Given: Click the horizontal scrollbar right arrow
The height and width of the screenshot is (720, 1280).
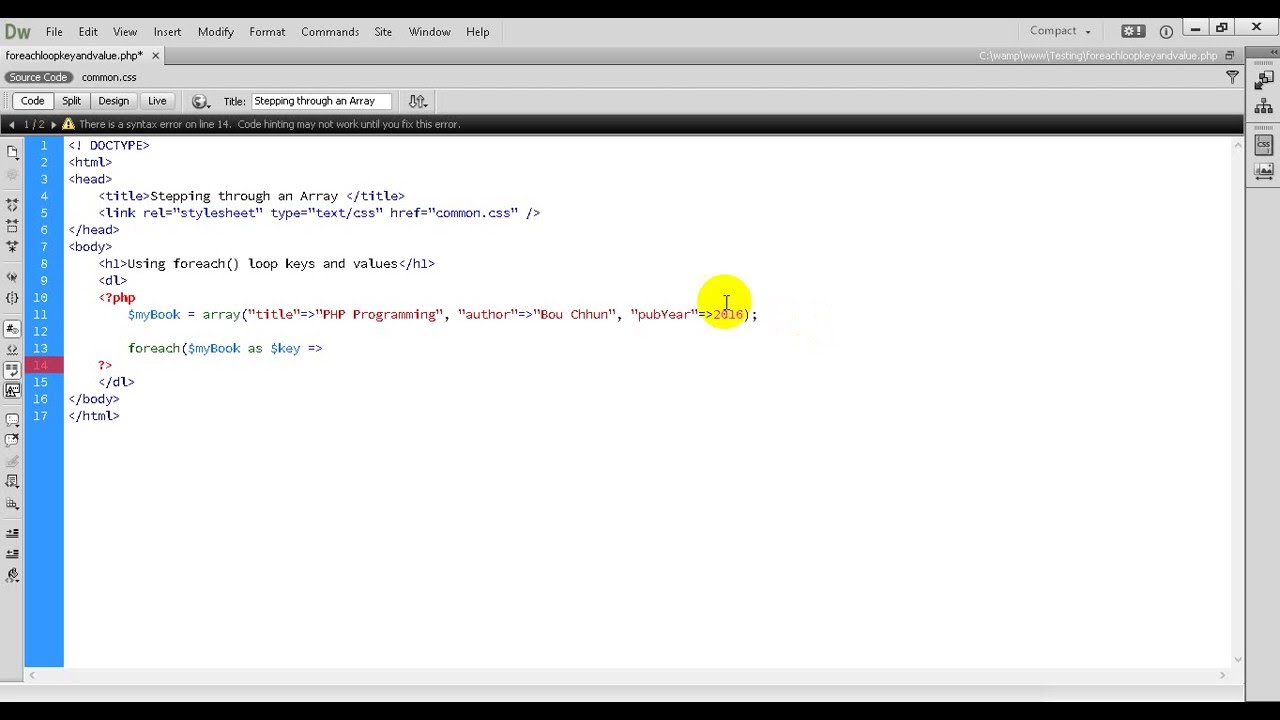Looking at the screenshot, I should coord(1222,675).
